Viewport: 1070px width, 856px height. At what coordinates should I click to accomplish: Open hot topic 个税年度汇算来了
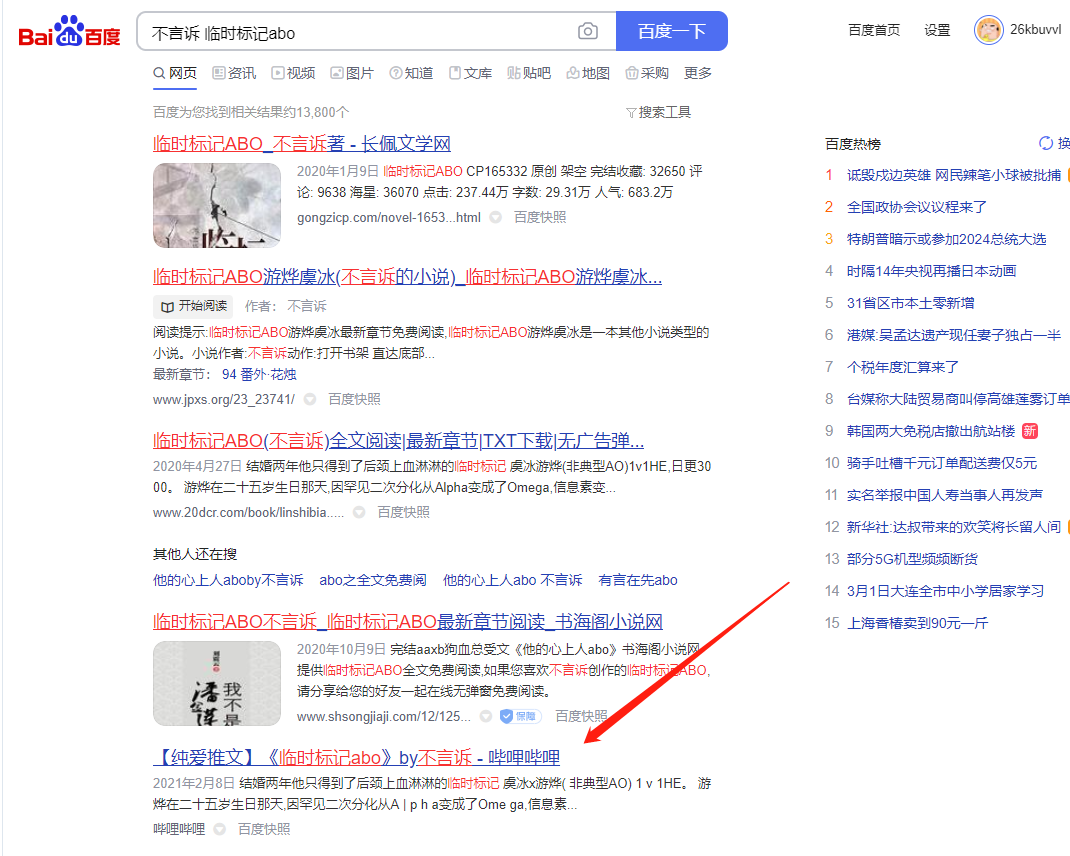pos(903,367)
